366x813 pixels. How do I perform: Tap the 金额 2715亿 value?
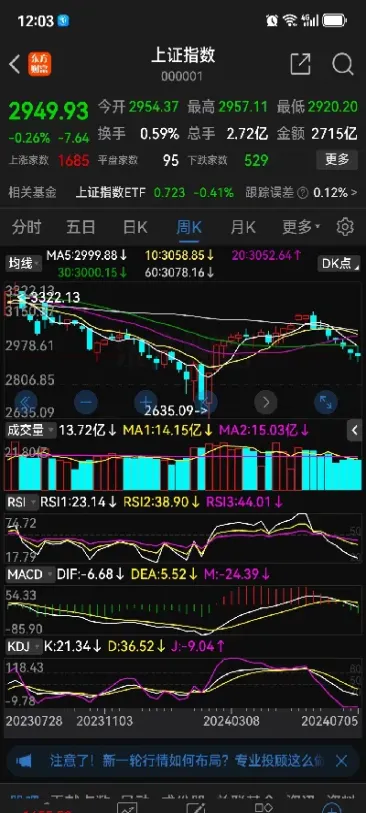point(334,134)
